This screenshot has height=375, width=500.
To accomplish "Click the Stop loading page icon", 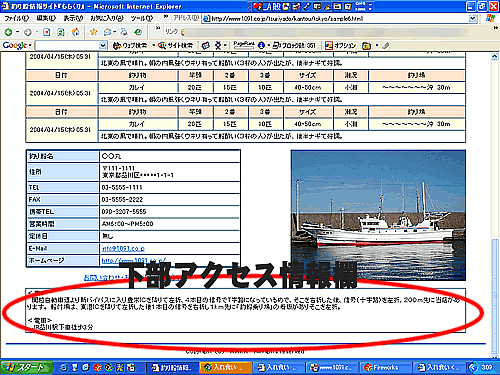I will click(47, 32).
